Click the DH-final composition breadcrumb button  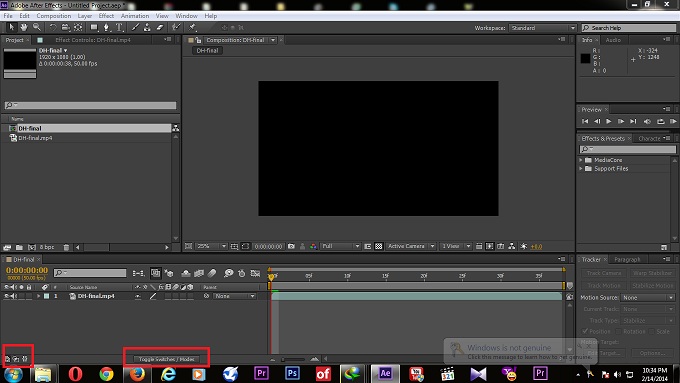point(207,51)
